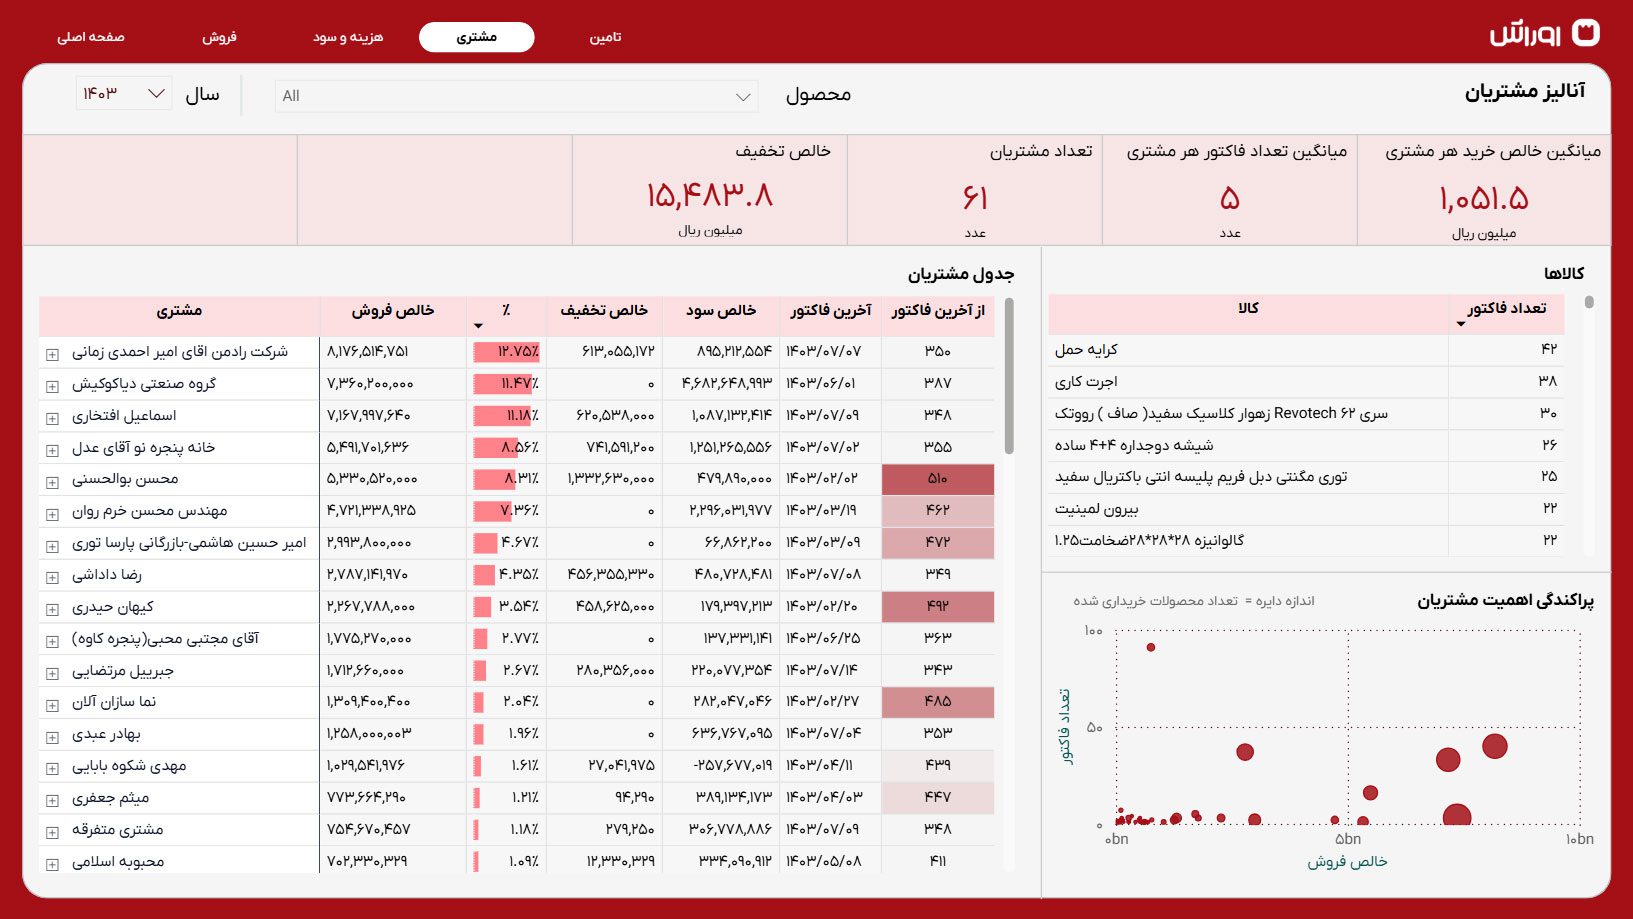Expand the رضا داداشی customer row
Viewport: 1633px width, 919px height.
pyautogui.click(x=52, y=577)
